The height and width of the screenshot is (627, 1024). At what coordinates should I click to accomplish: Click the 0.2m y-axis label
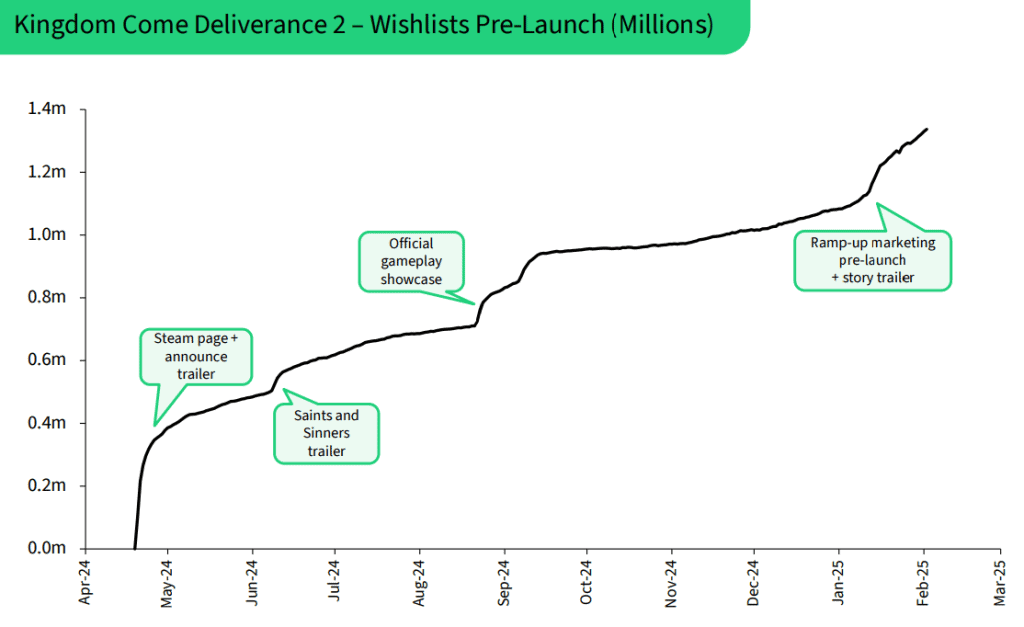pyautogui.click(x=46, y=486)
